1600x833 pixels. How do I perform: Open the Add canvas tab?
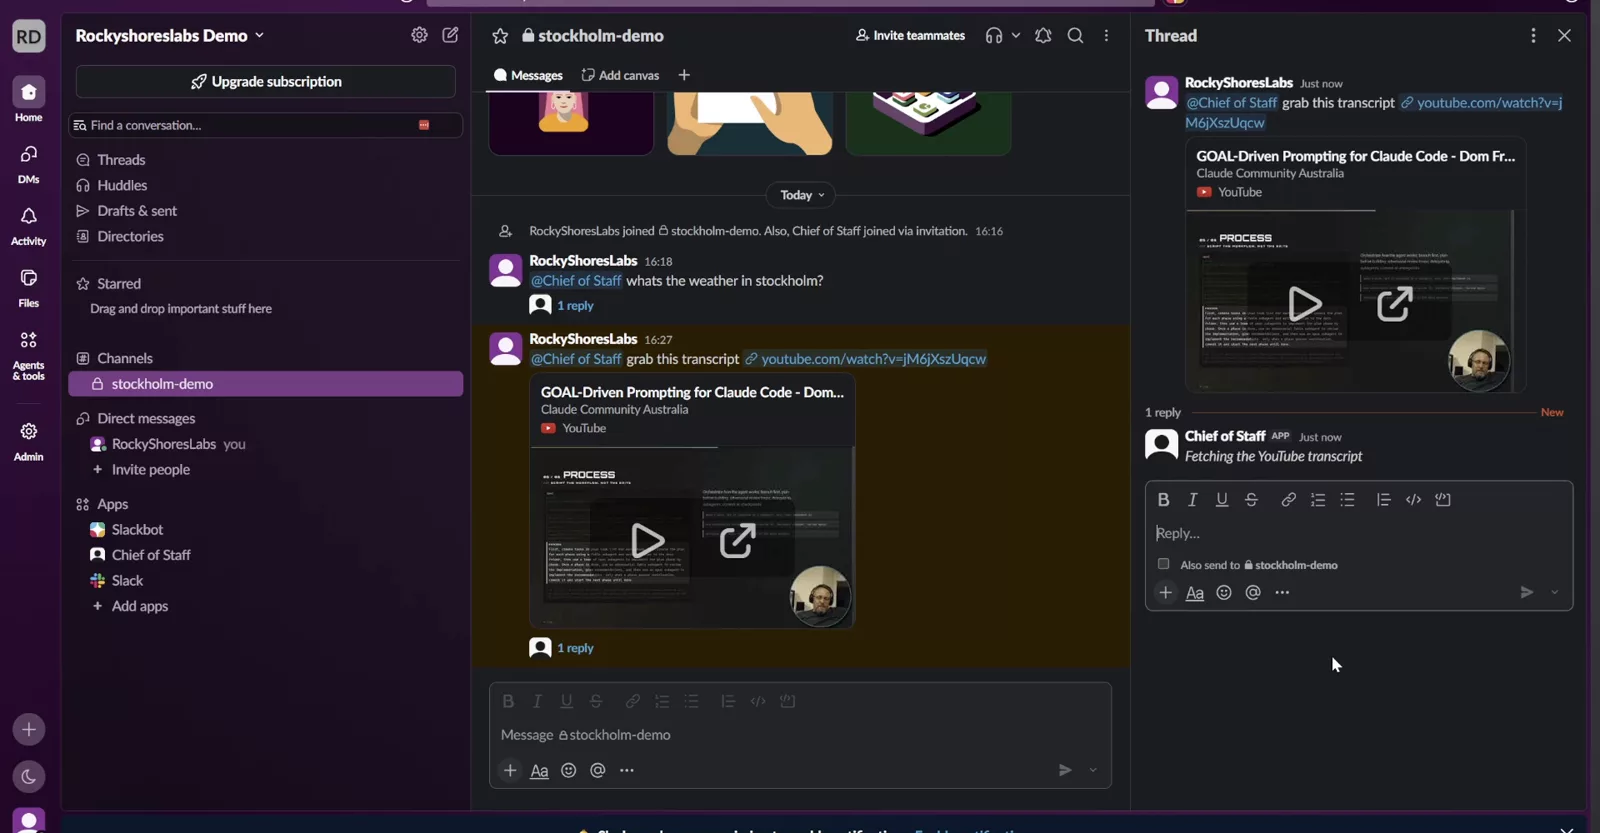[620, 75]
